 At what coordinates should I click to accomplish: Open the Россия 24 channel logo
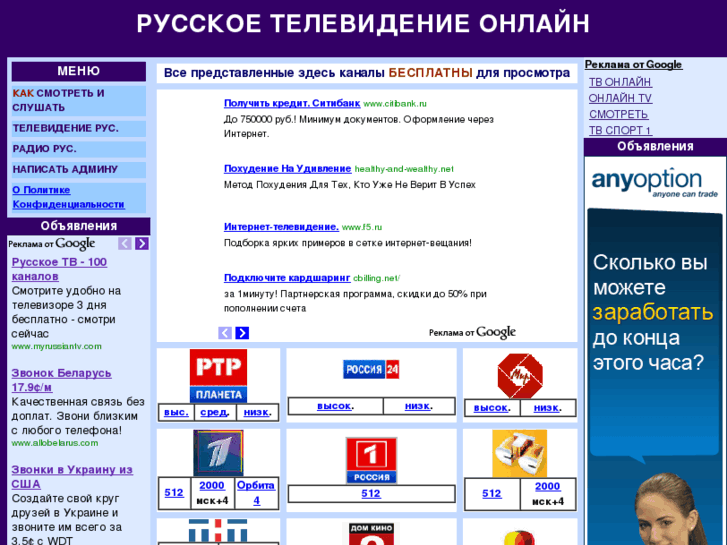pyautogui.click(x=371, y=370)
